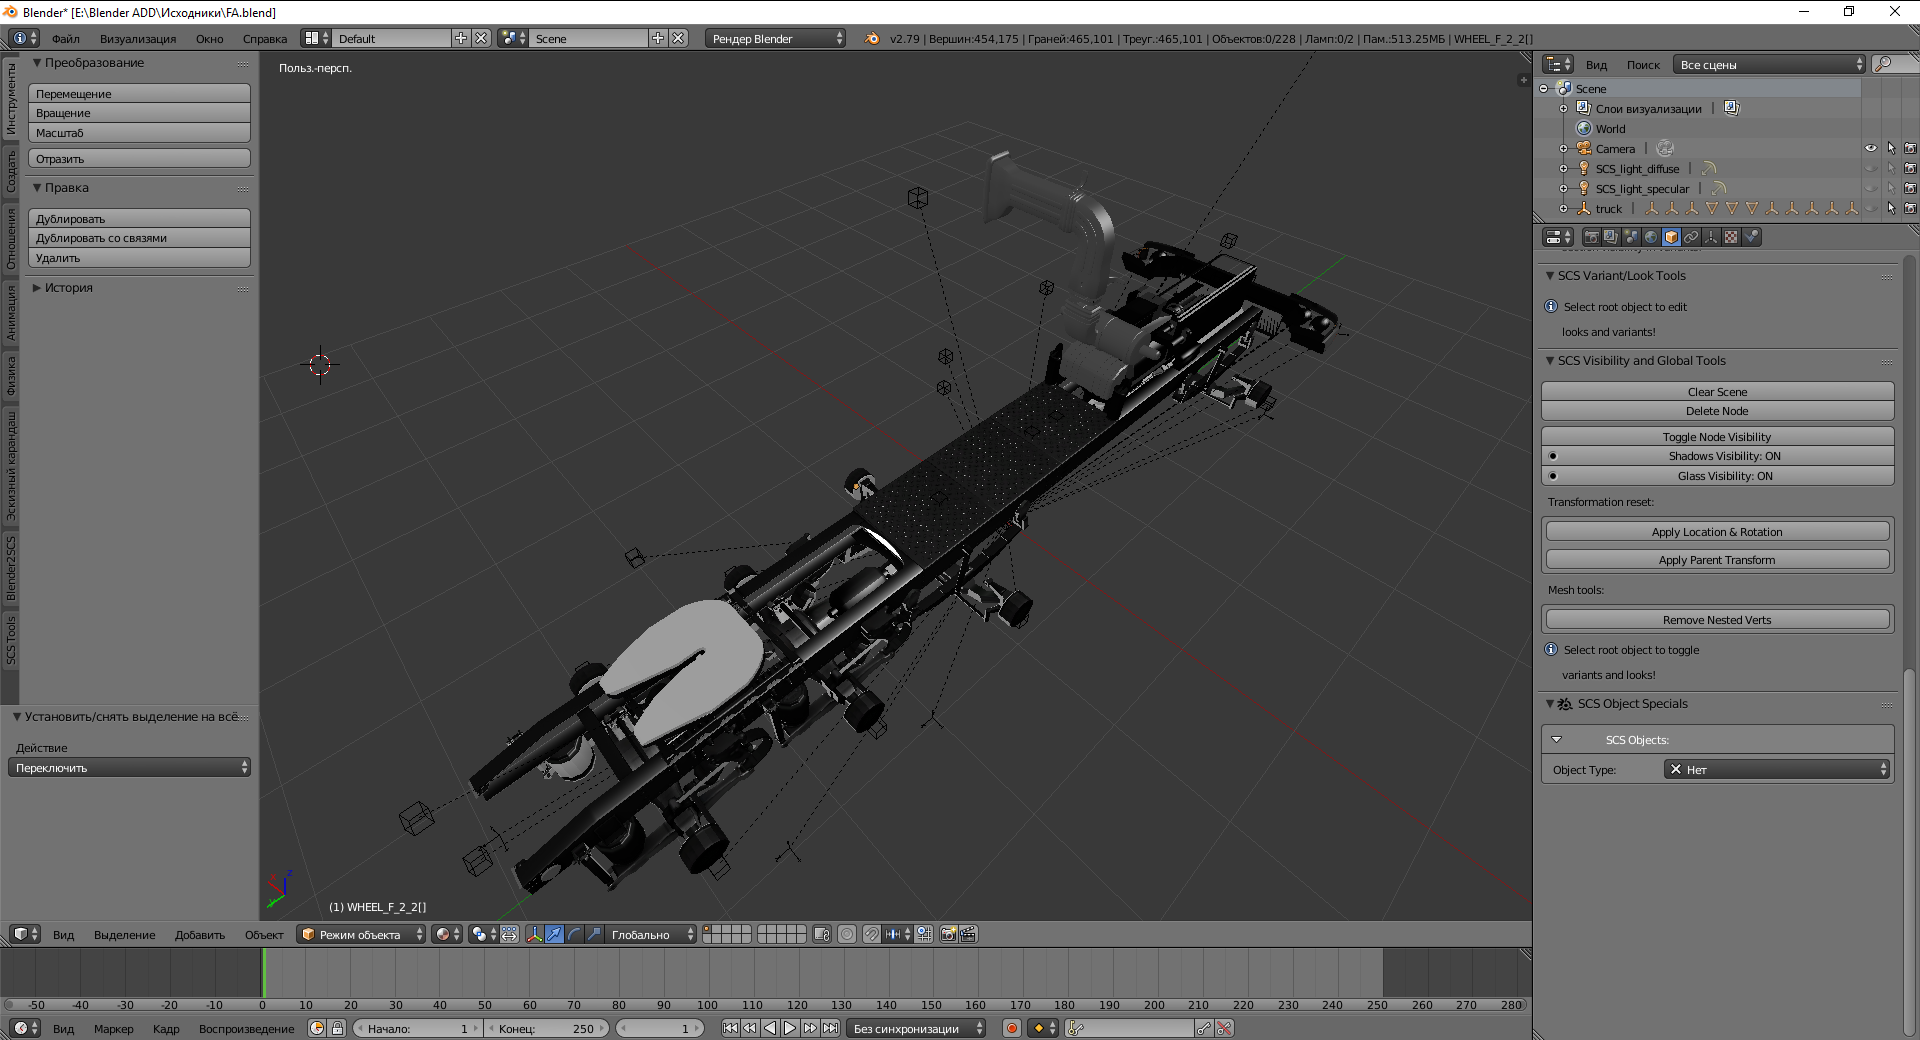The image size is (1920, 1040).
Task: Click the Remove Nested Verts button
Action: coord(1717,620)
